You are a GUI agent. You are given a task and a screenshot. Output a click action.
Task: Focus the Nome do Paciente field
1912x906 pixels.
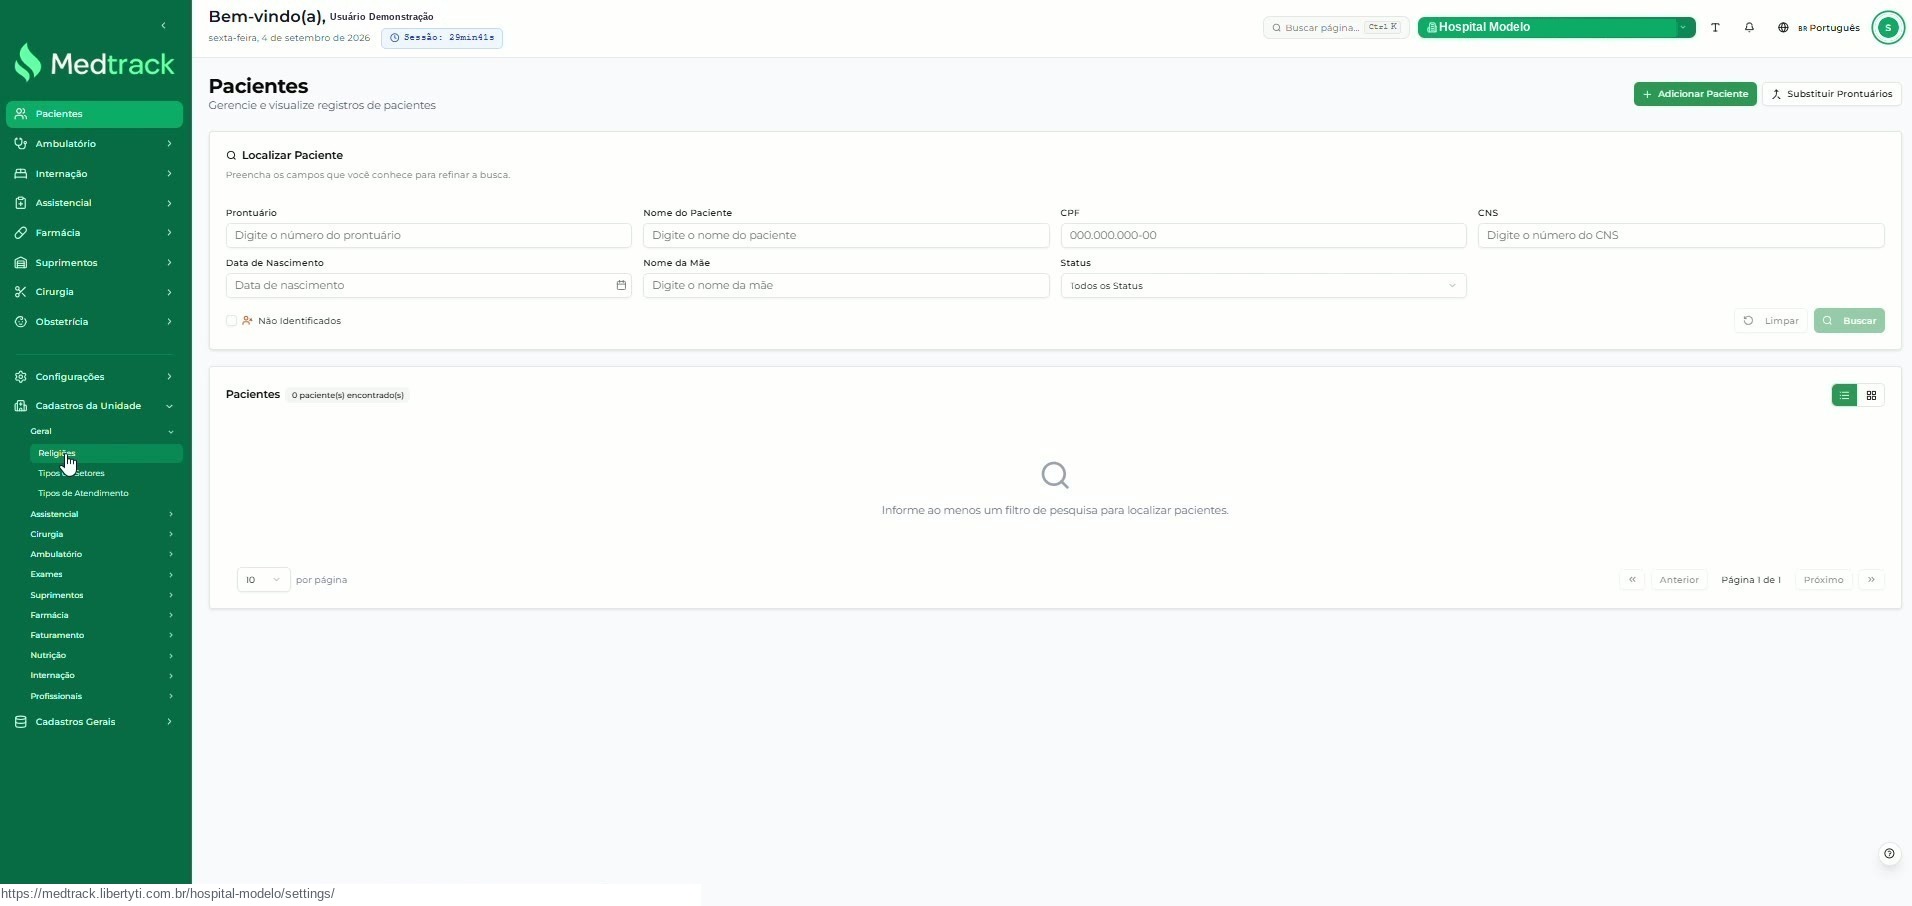coord(846,235)
